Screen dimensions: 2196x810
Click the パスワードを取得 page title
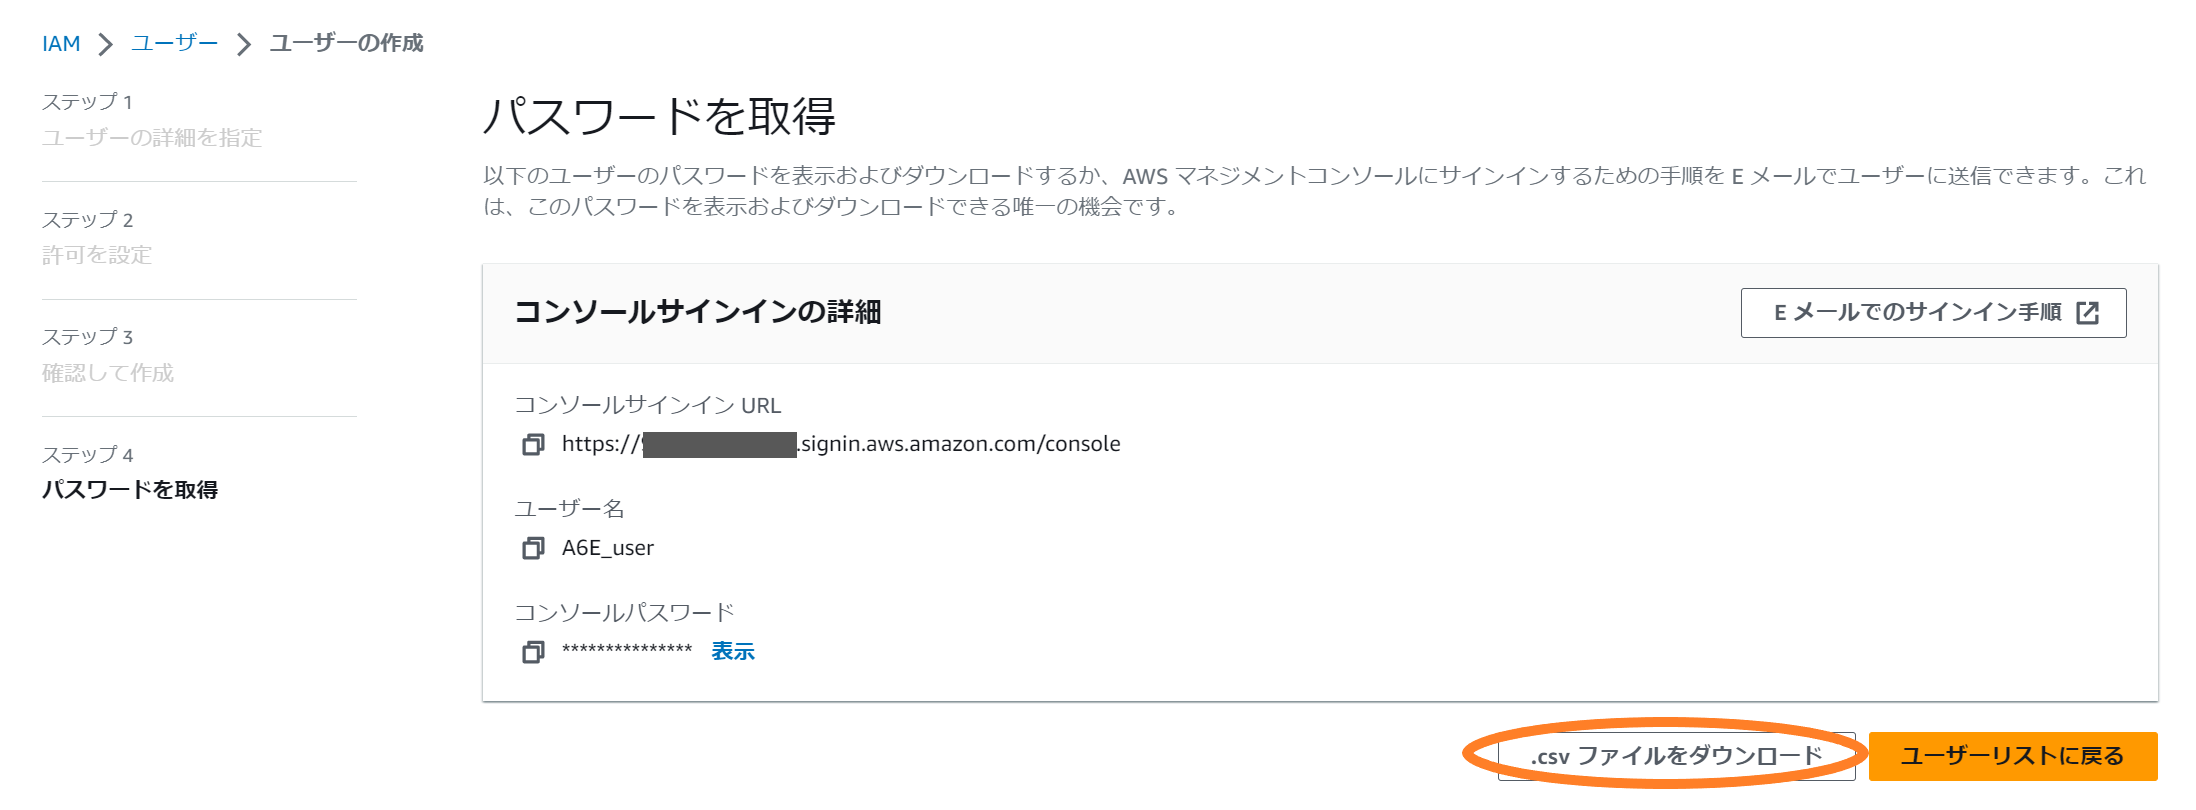pos(659,116)
